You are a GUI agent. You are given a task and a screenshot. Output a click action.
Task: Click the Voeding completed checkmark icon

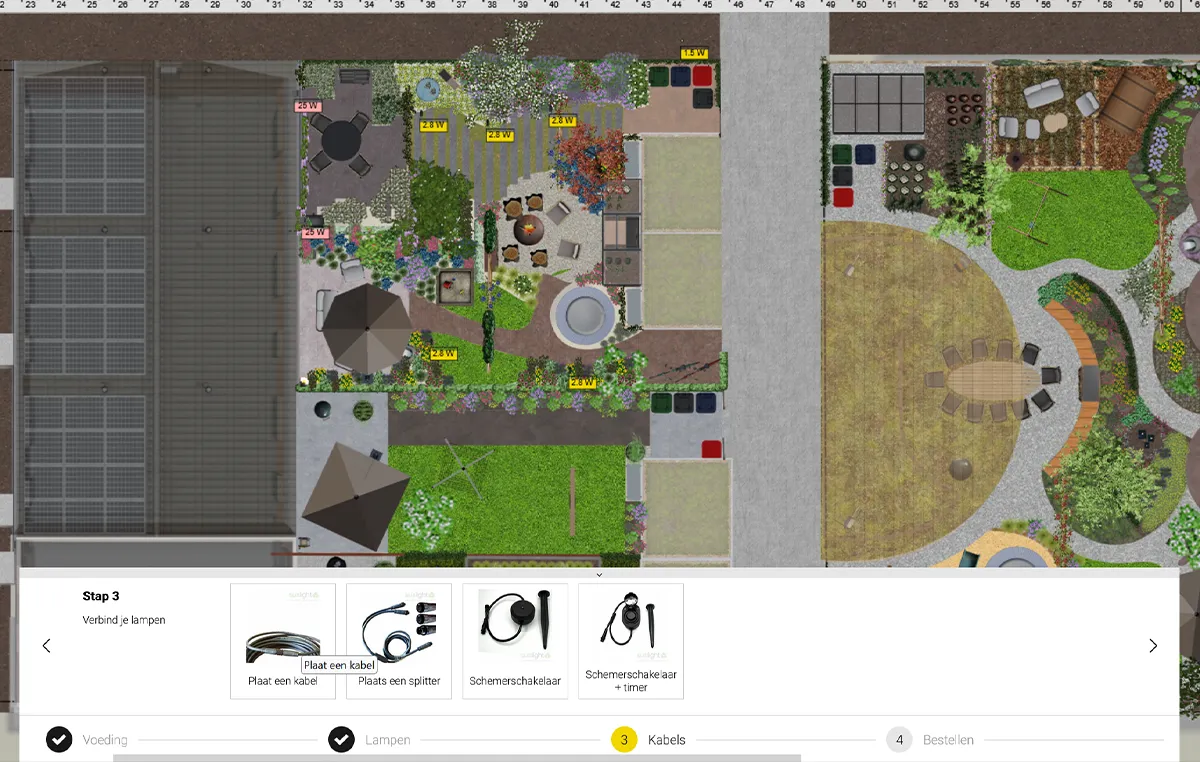coord(59,740)
